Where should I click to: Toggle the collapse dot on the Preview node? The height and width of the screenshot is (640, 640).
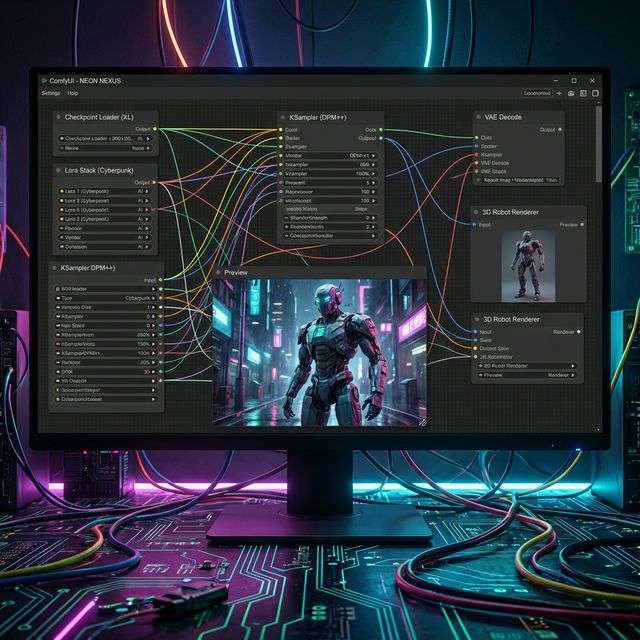(x=219, y=272)
